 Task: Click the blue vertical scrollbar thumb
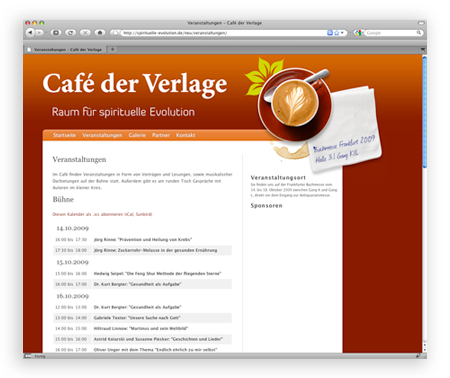(424, 112)
